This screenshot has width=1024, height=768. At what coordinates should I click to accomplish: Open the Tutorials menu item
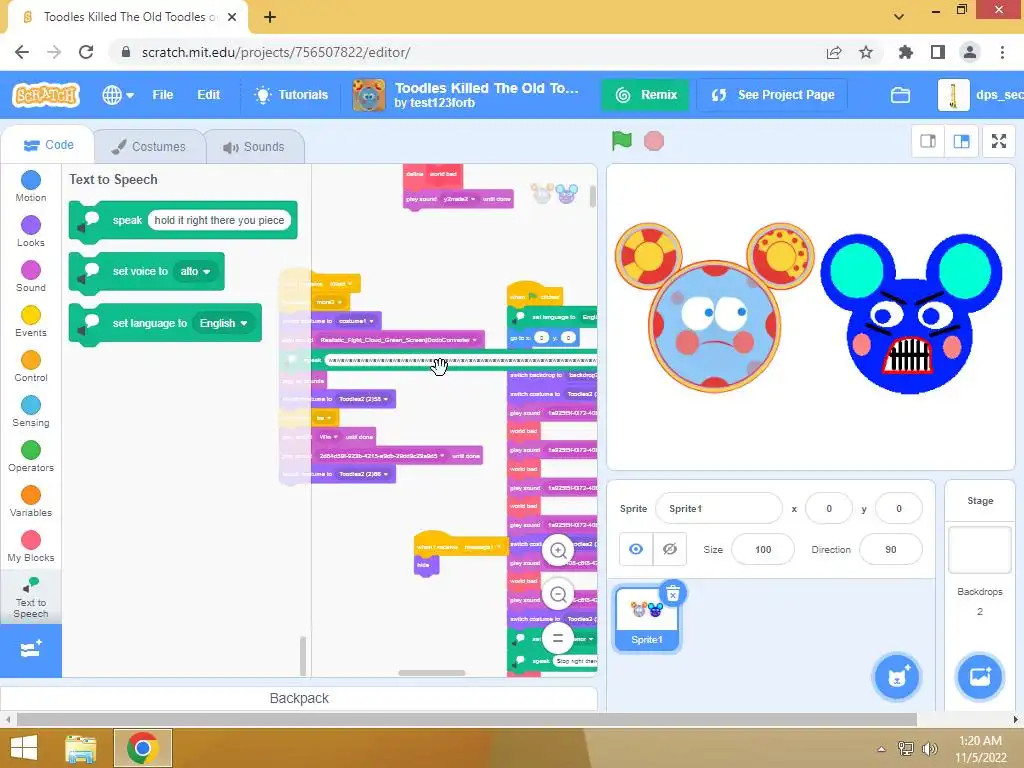tap(291, 95)
